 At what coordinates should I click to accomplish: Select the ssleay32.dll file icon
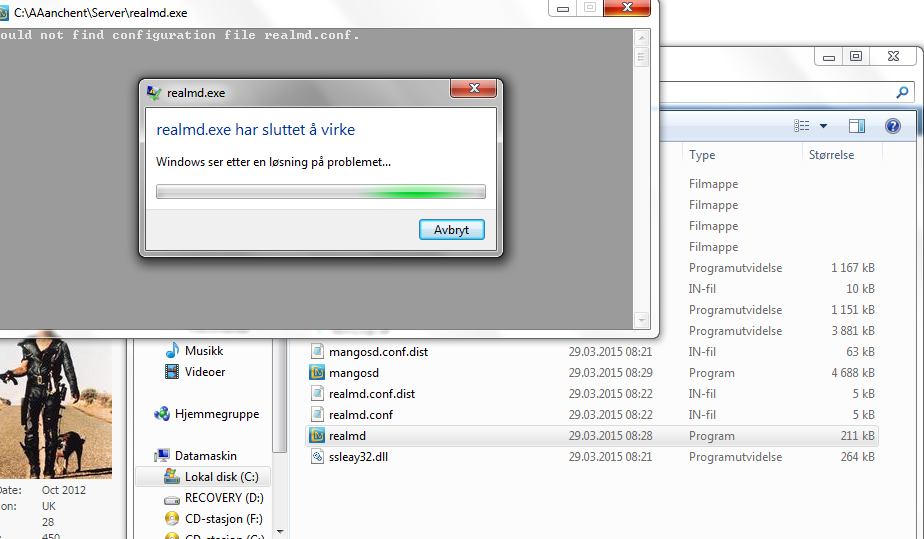click(x=317, y=457)
